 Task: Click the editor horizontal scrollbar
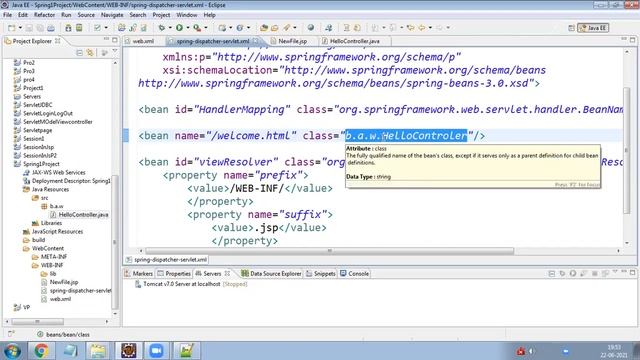[x=330, y=251]
